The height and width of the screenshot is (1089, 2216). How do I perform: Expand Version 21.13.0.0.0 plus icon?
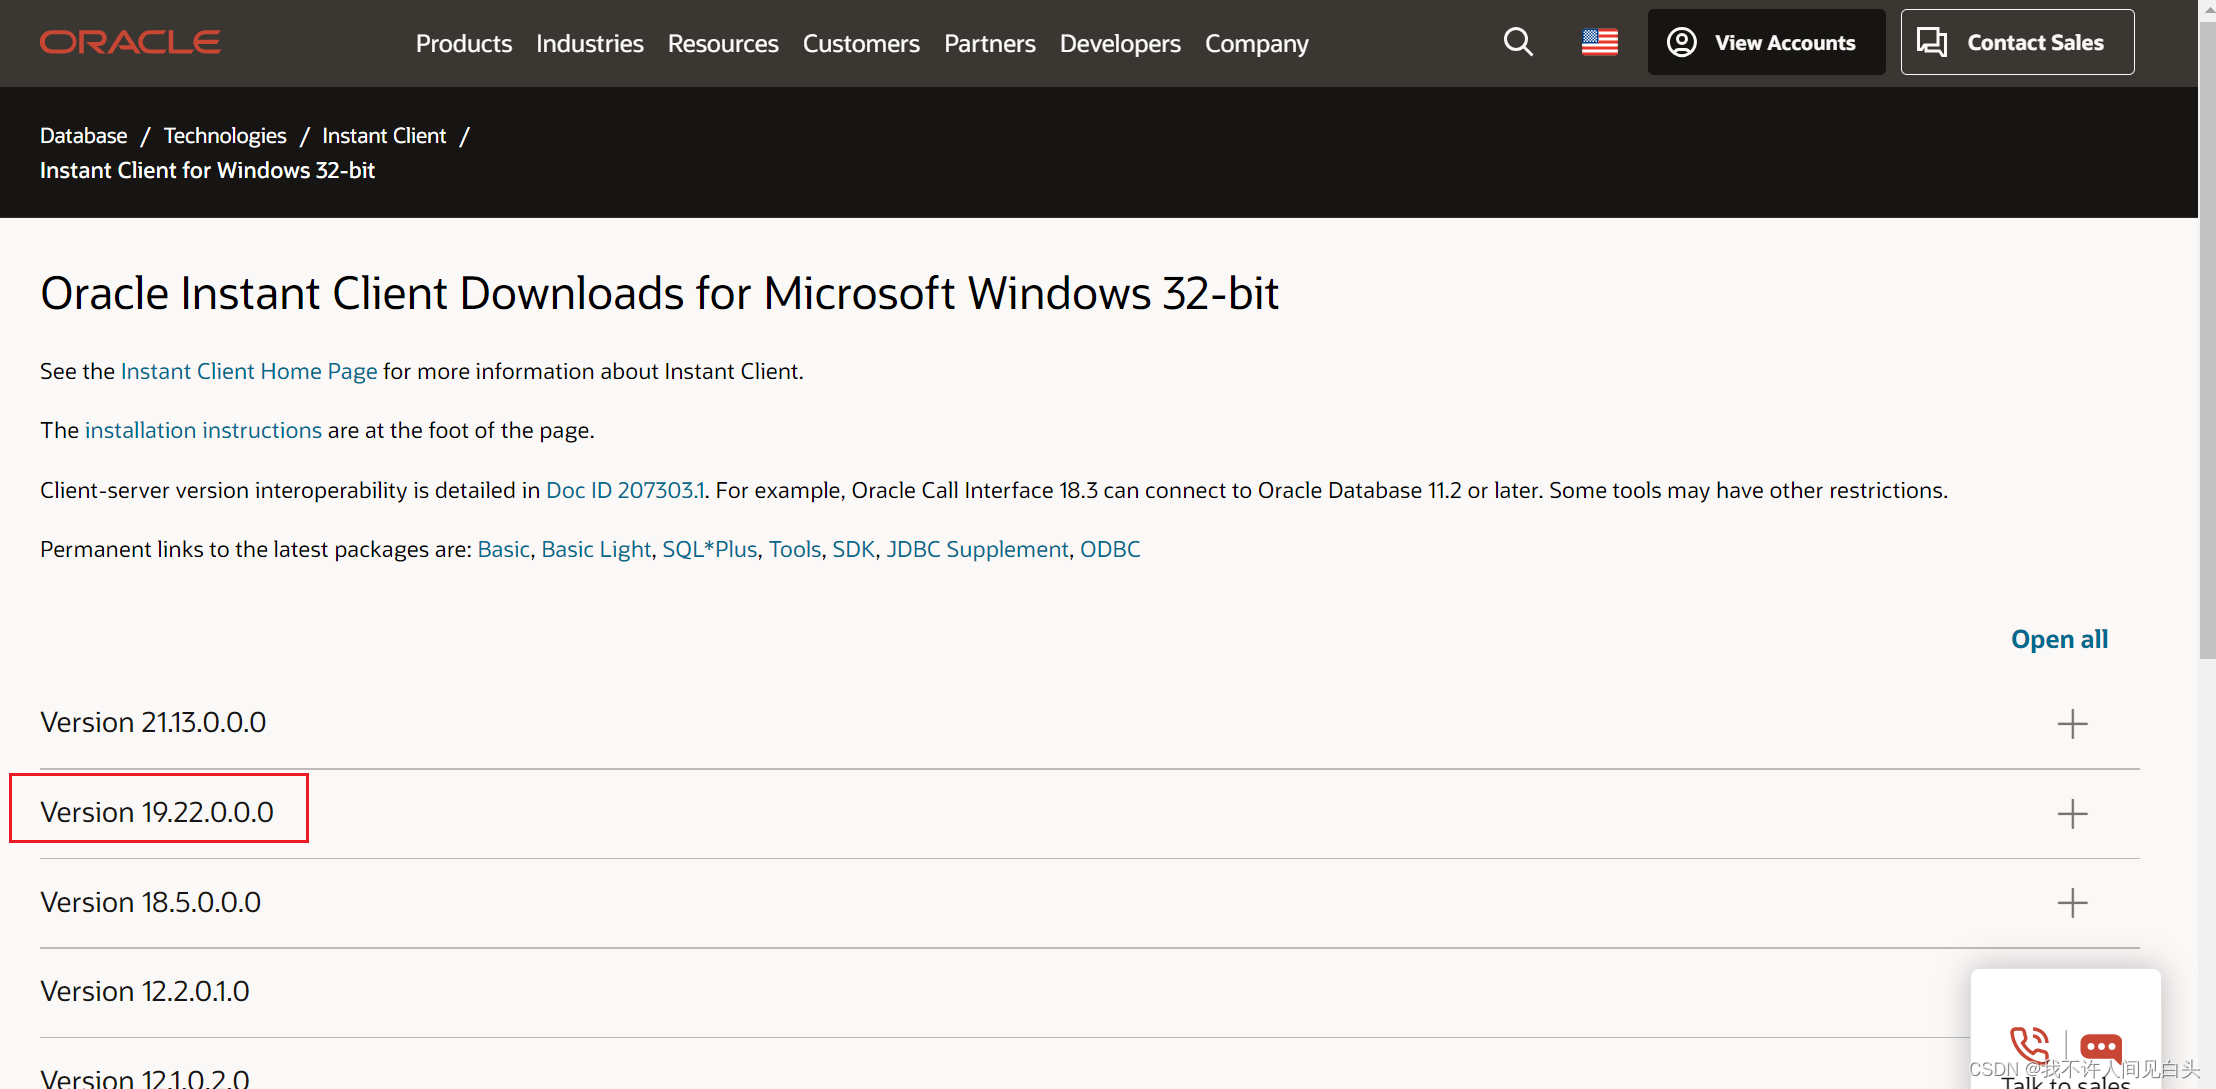(2072, 723)
